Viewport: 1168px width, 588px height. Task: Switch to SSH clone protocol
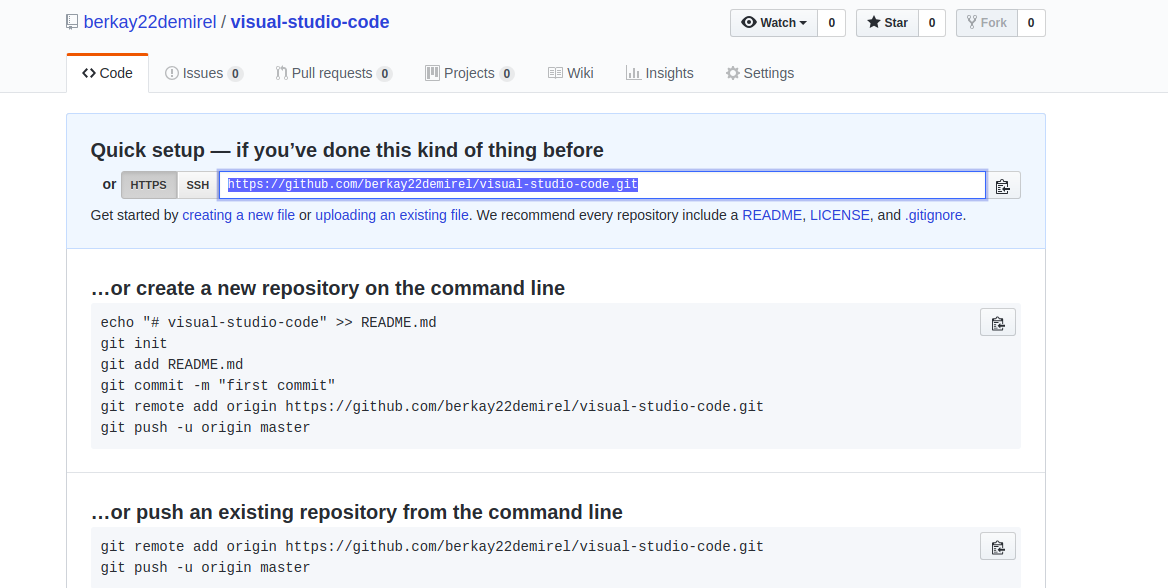(197, 185)
